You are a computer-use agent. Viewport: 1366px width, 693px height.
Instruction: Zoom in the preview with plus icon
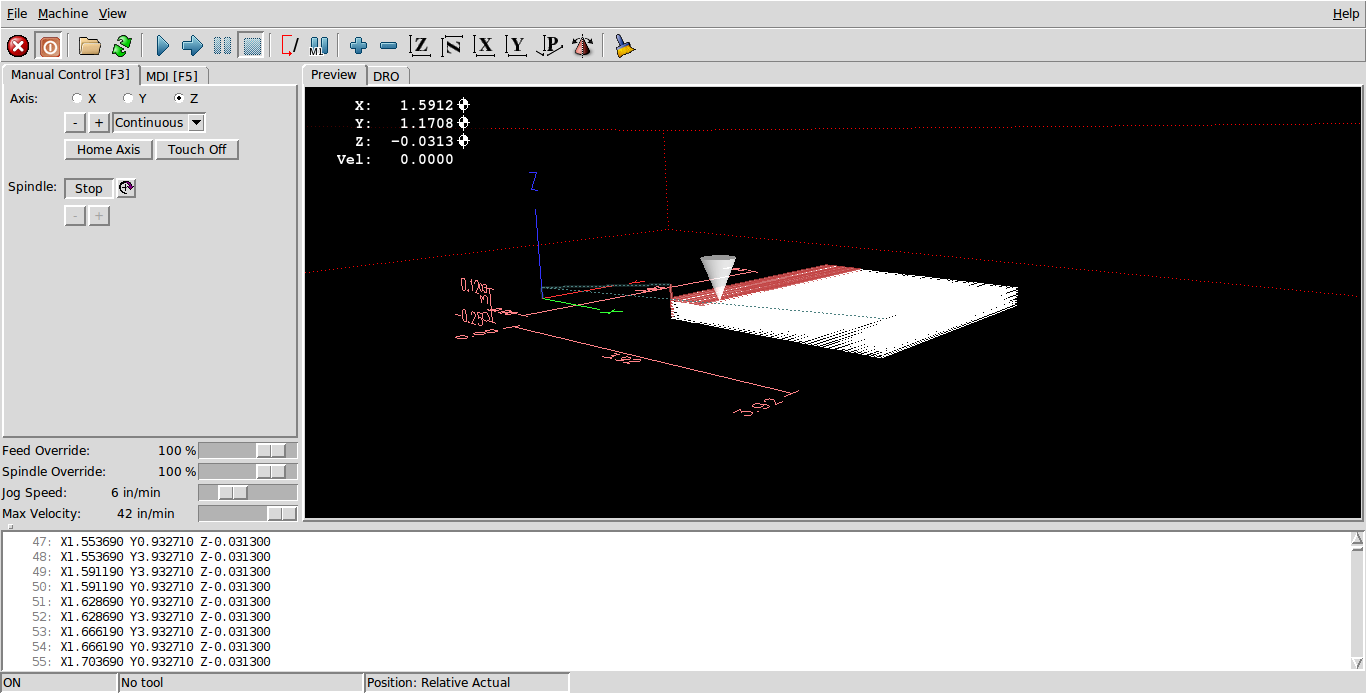pos(359,46)
